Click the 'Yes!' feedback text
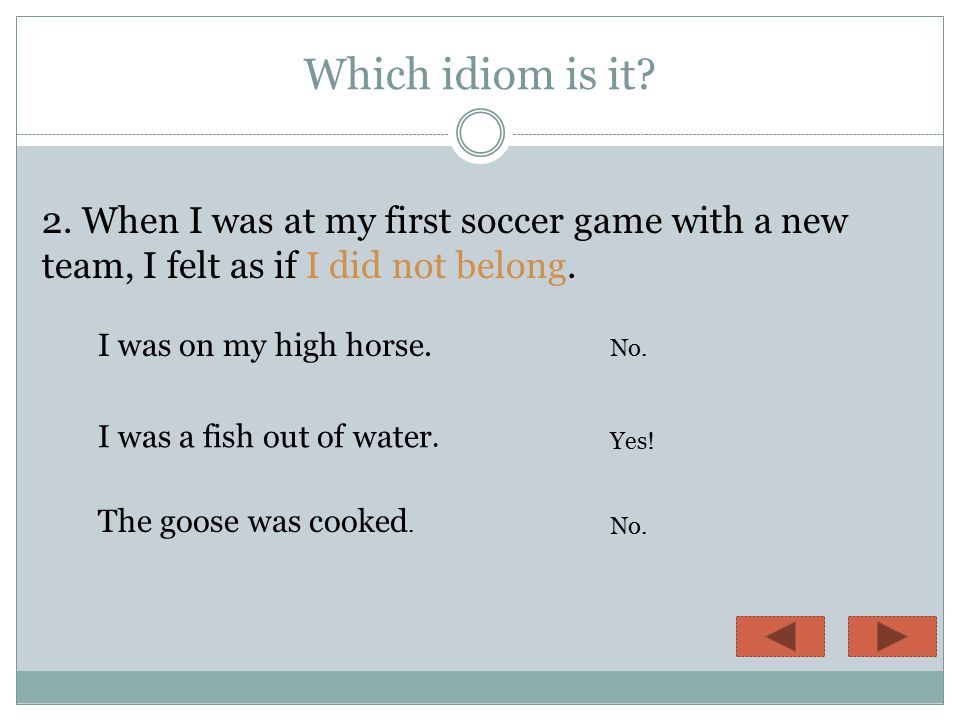This screenshot has height=720, width=960. click(x=631, y=441)
